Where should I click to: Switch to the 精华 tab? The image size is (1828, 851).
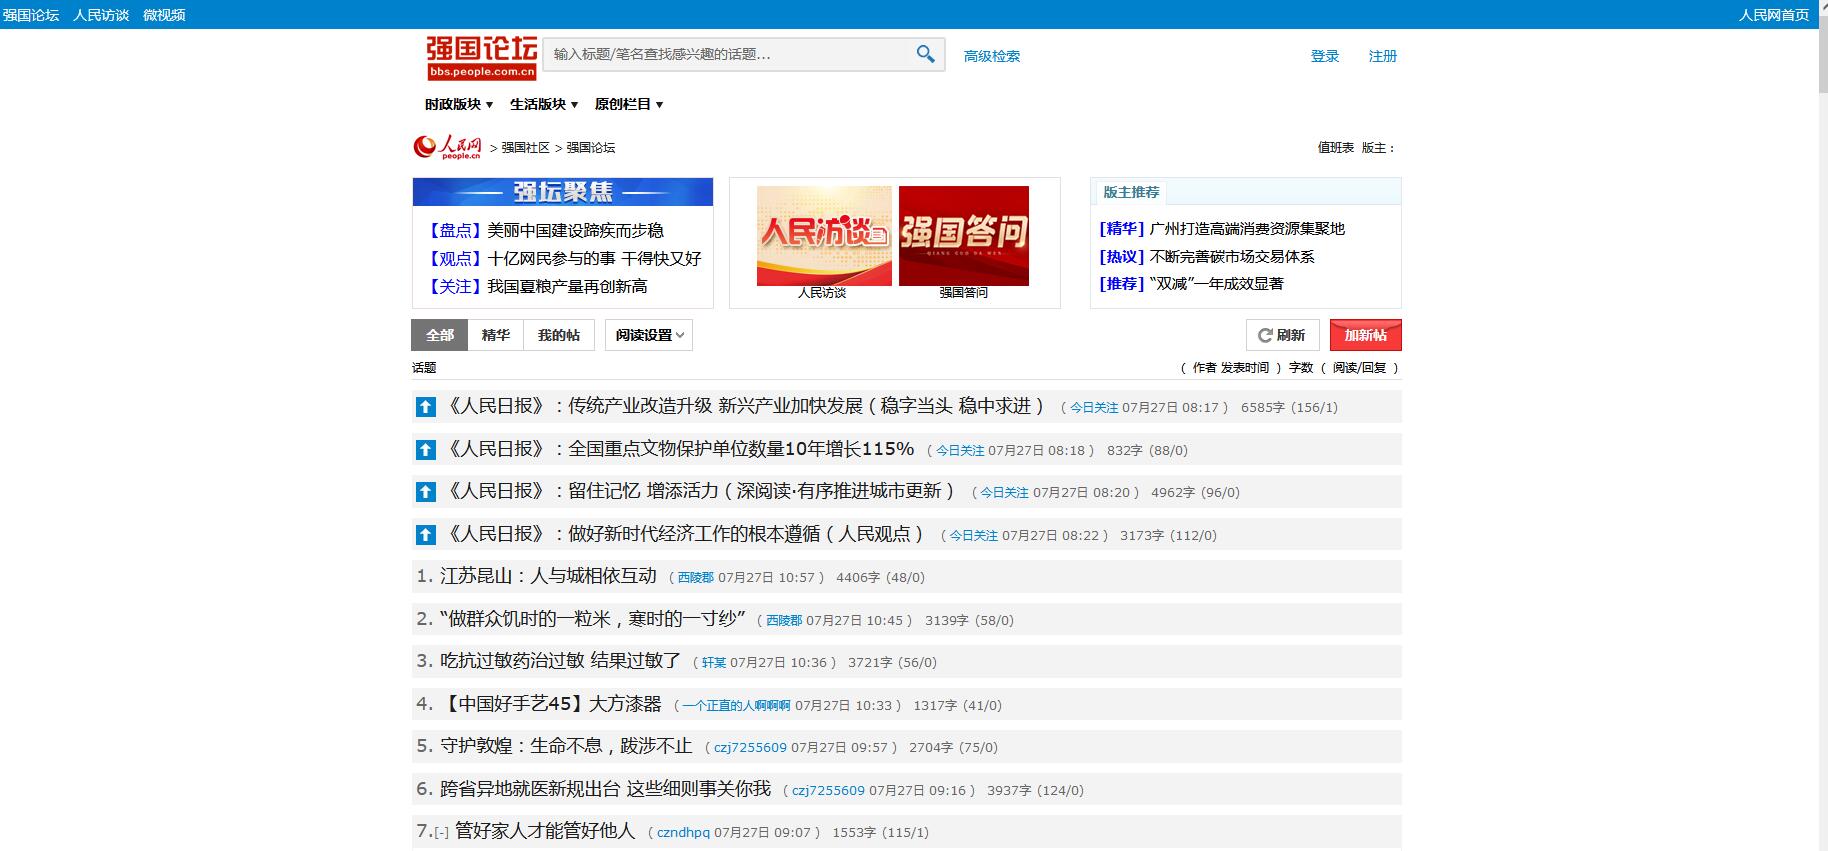pos(495,335)
